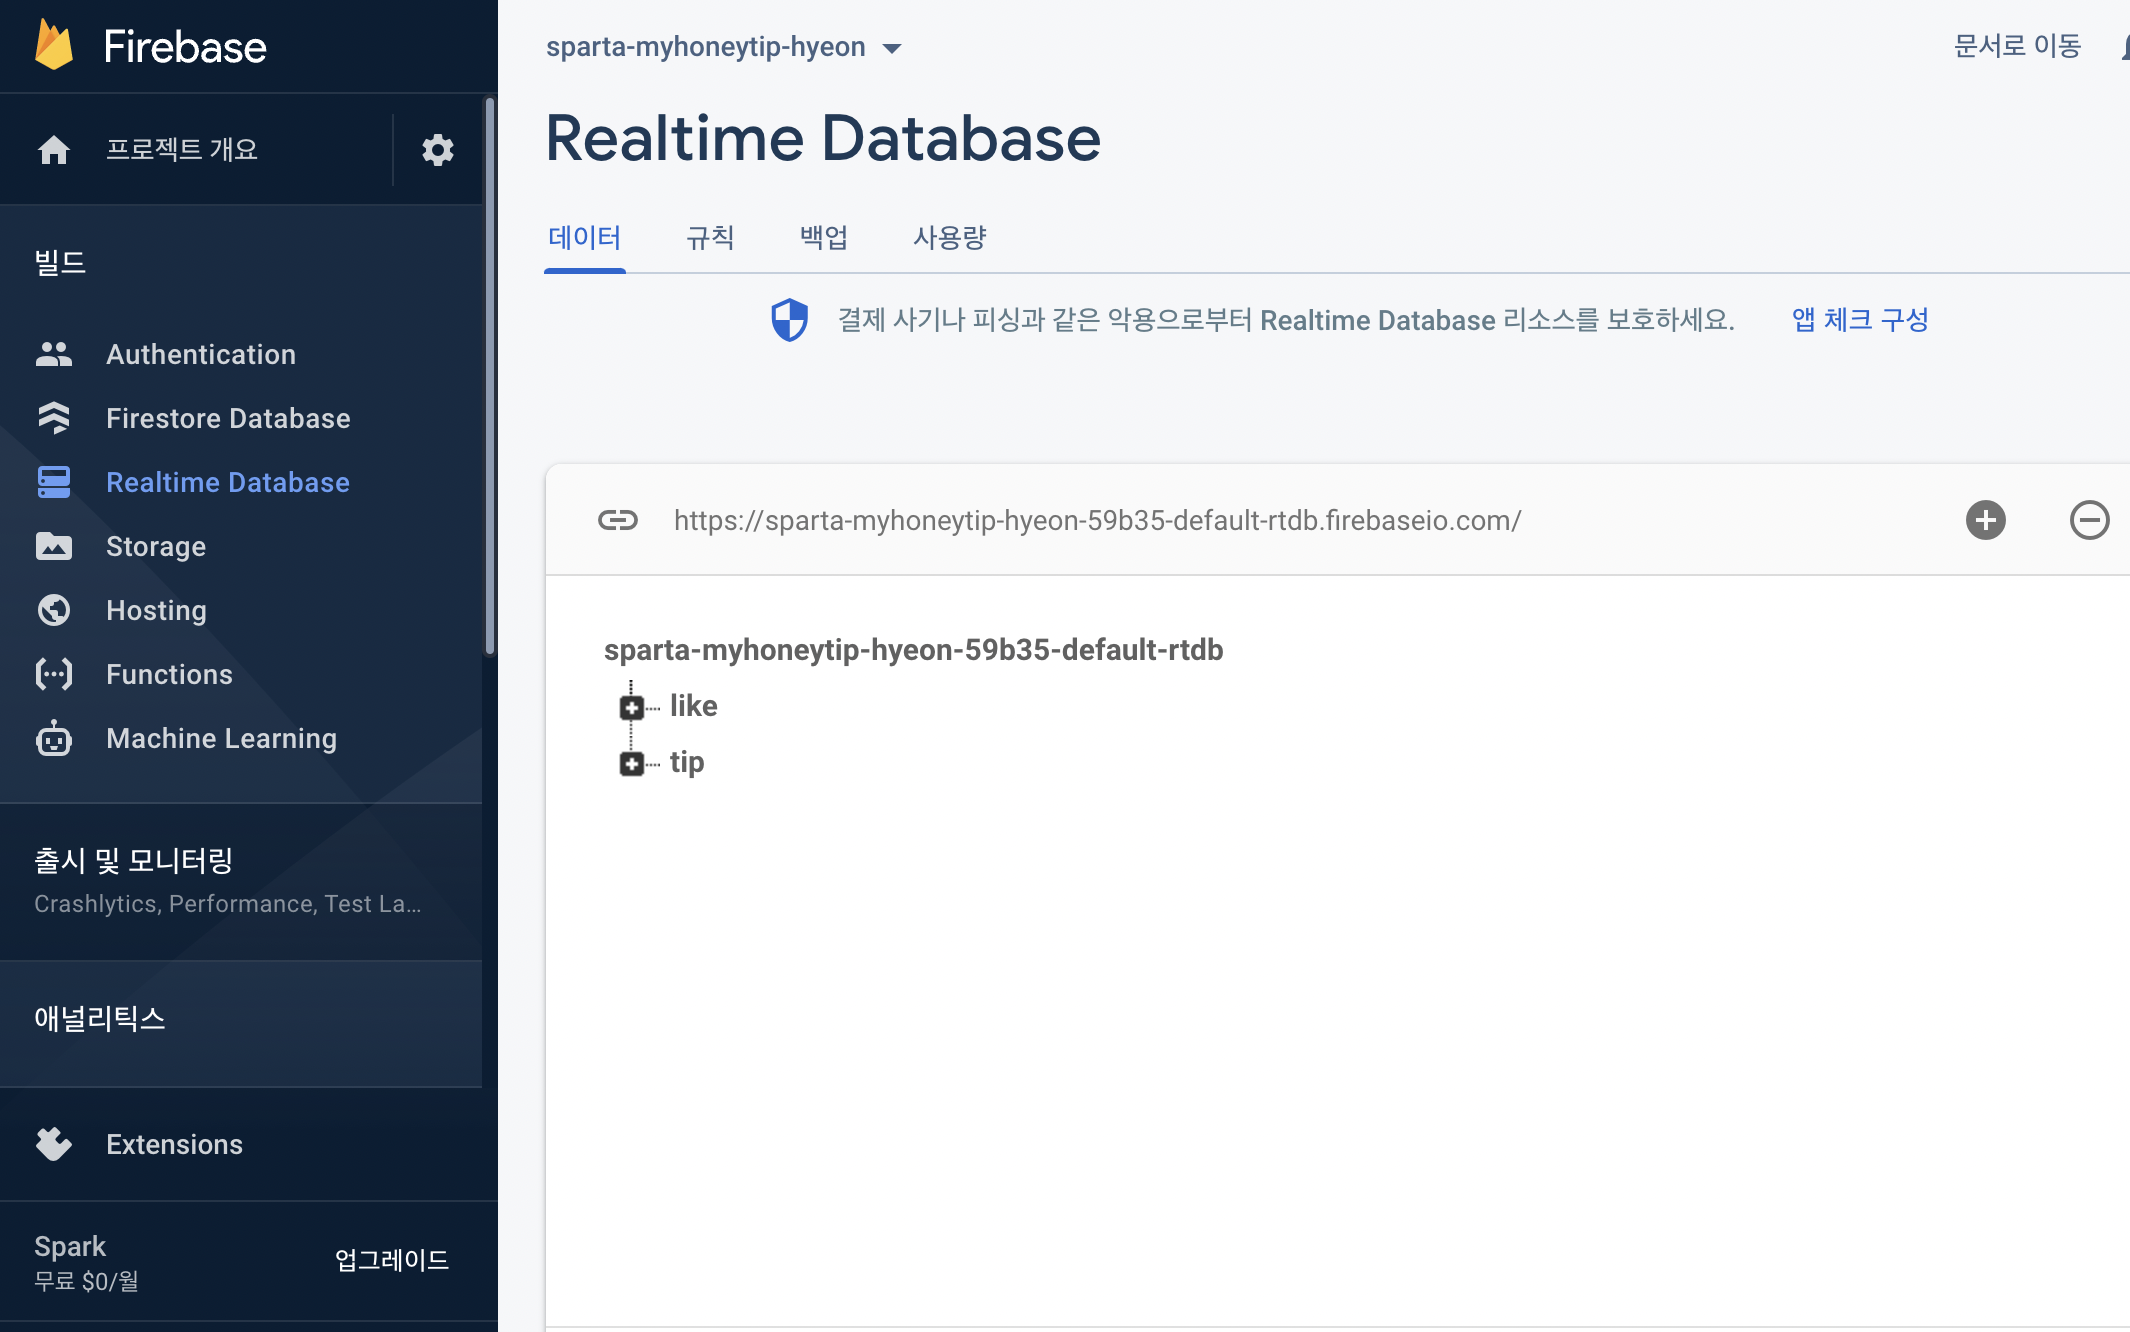
Task: Switch to the 백업 tab
Action: point(825,238)
